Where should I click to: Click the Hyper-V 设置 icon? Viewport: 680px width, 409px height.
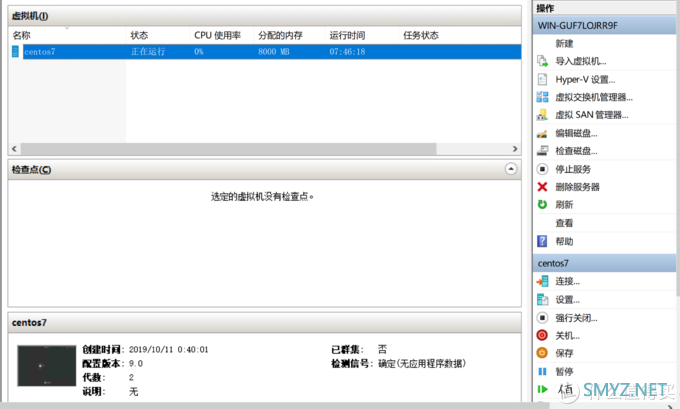click(x=542, y=79)
